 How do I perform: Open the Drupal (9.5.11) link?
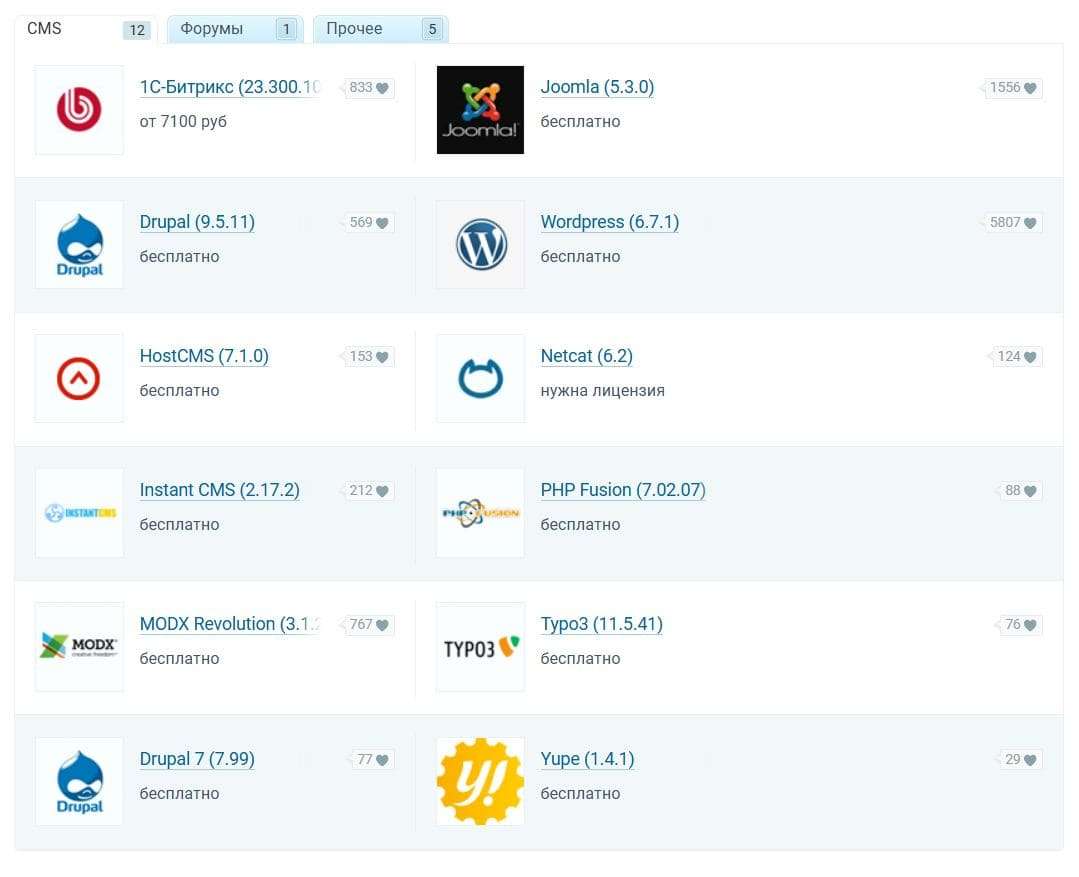[x=197, y=222]
